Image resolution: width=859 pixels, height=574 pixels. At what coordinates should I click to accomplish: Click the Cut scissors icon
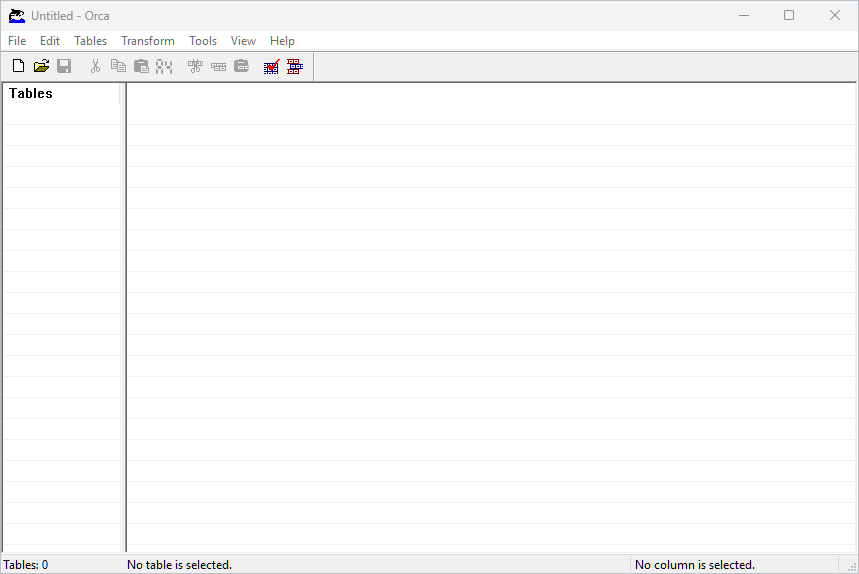pyautogui.click(x=95, y=66)
